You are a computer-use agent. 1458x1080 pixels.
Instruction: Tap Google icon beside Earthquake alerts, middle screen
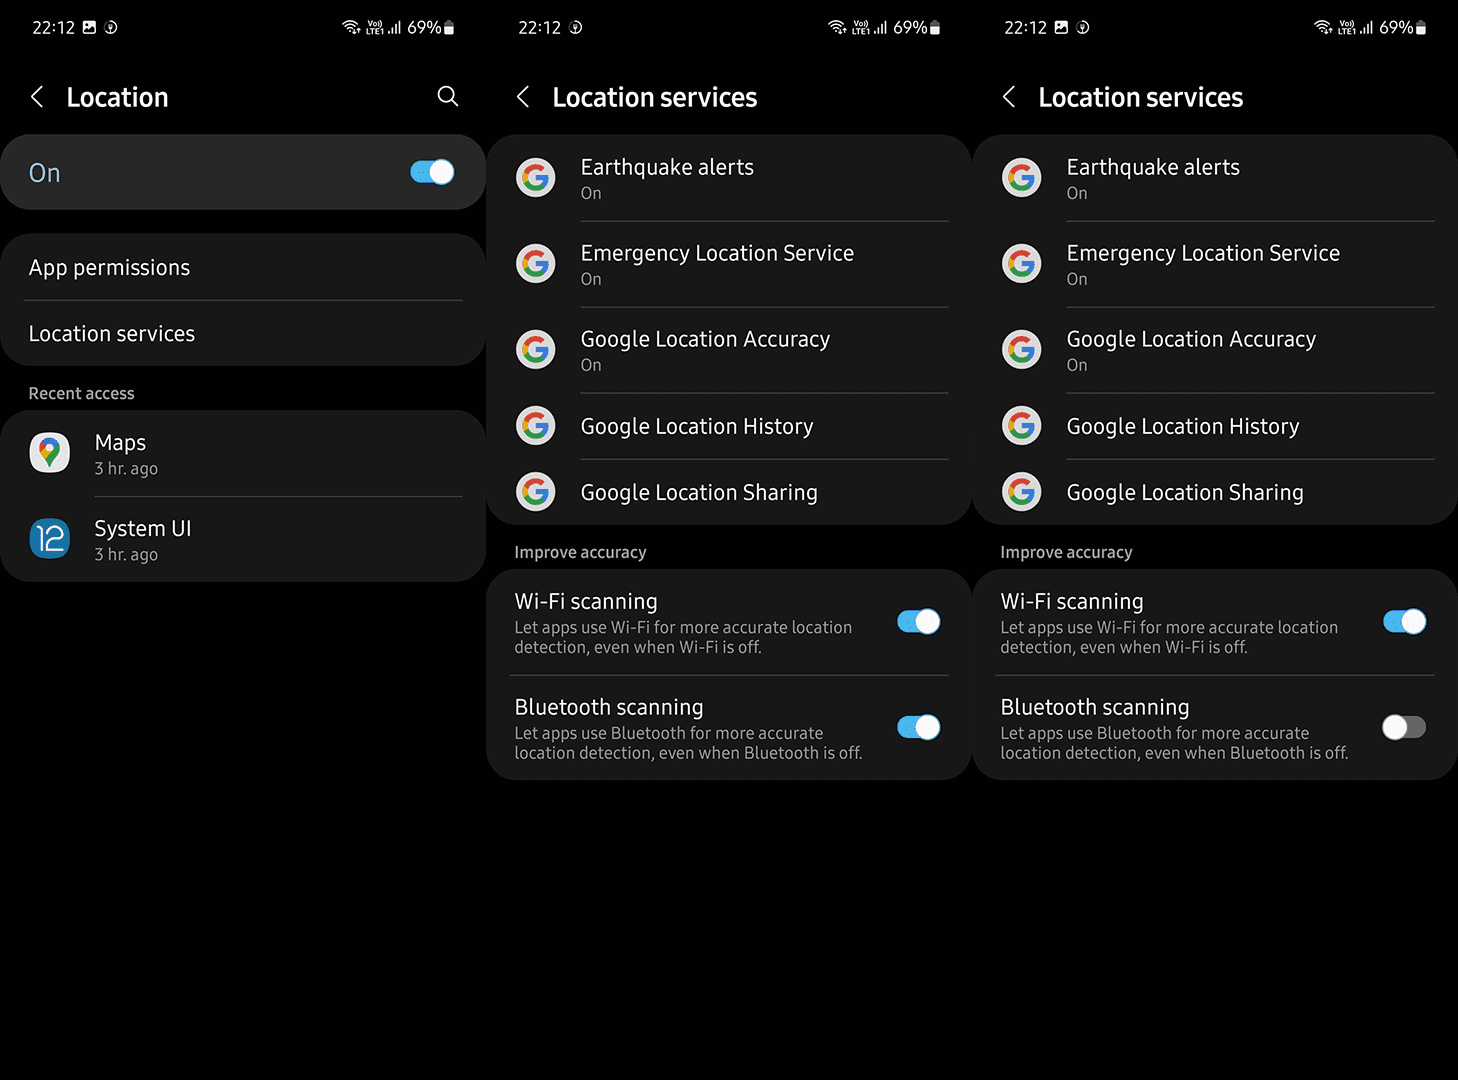coord(536,178)
